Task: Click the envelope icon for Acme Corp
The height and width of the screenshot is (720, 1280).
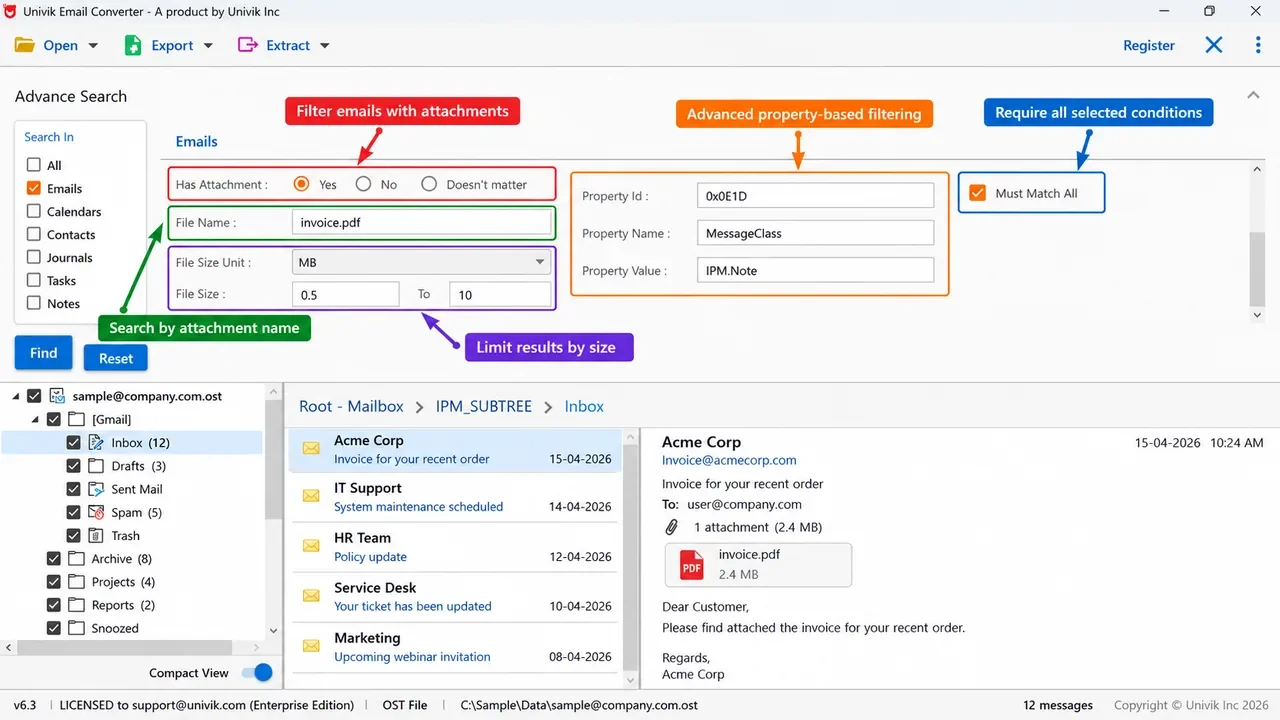Action: pos(312,449)
